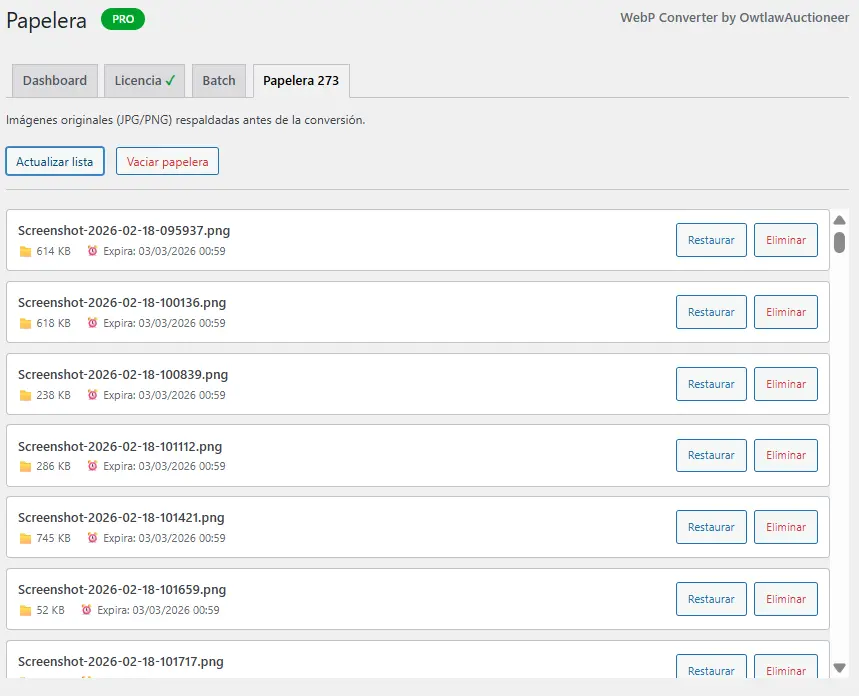Click the green PRO badge
Screen dimensions: 859x696
123,19
